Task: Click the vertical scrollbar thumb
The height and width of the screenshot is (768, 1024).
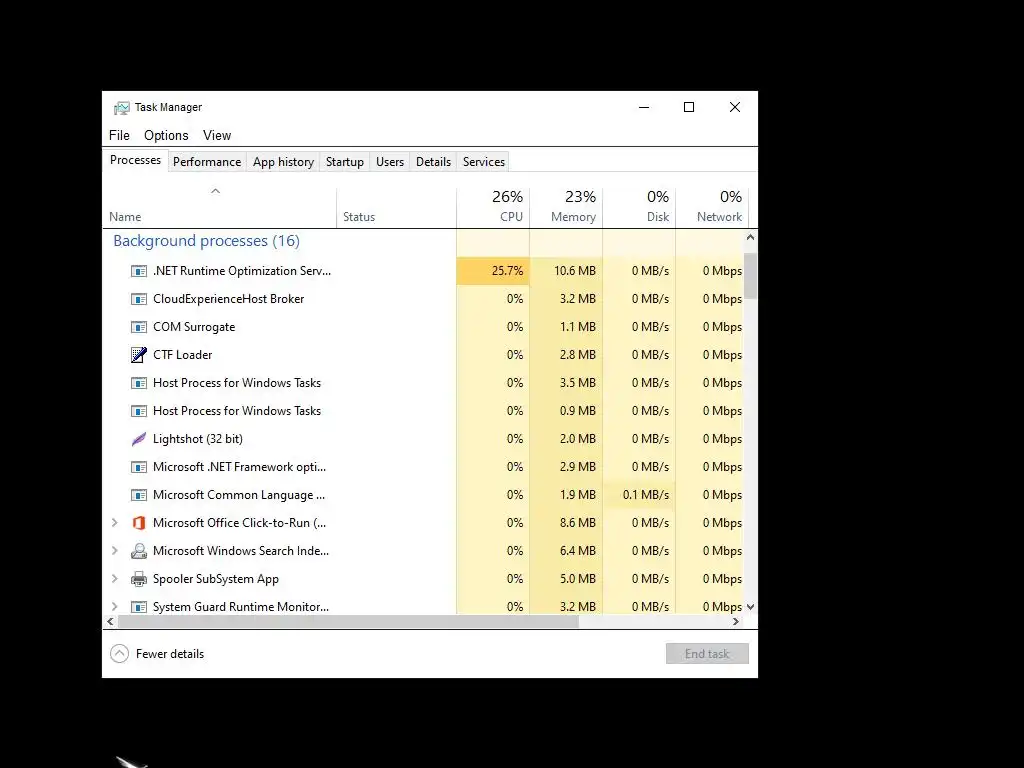Action: click(x=750, y=276)
